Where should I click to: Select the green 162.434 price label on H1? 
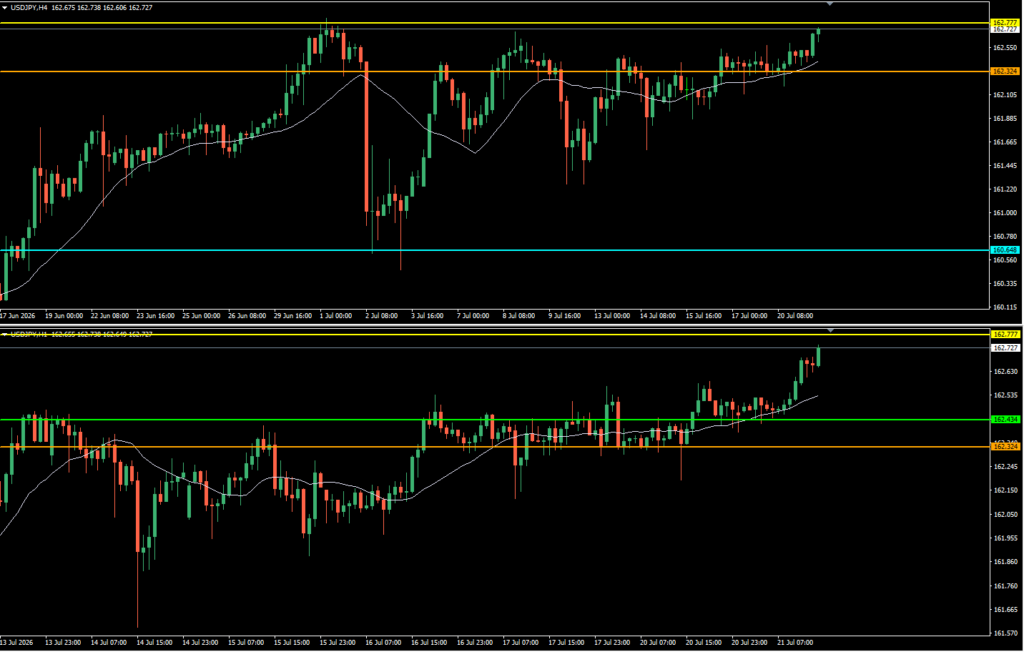click(x=1005, y=419)
